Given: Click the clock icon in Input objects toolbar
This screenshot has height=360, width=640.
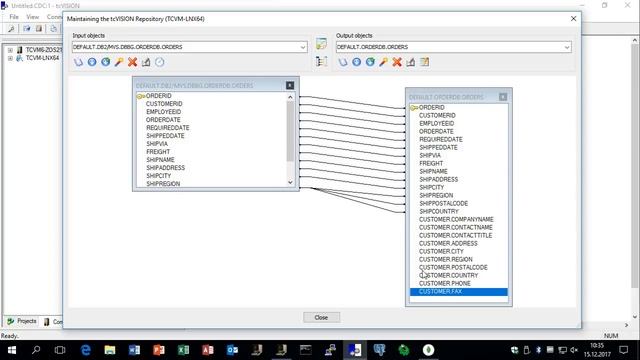Looking at the screenshot, I should [160, 62].
